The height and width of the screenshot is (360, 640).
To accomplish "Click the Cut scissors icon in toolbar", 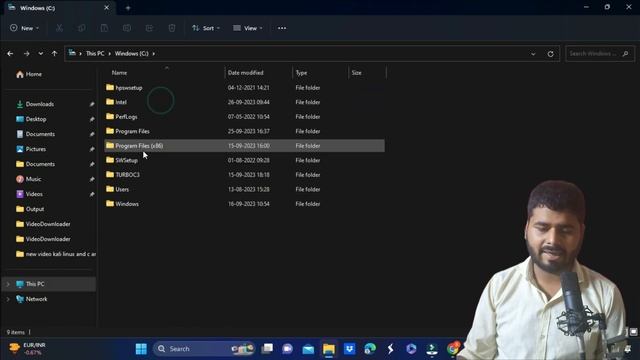I will (59, 28).
